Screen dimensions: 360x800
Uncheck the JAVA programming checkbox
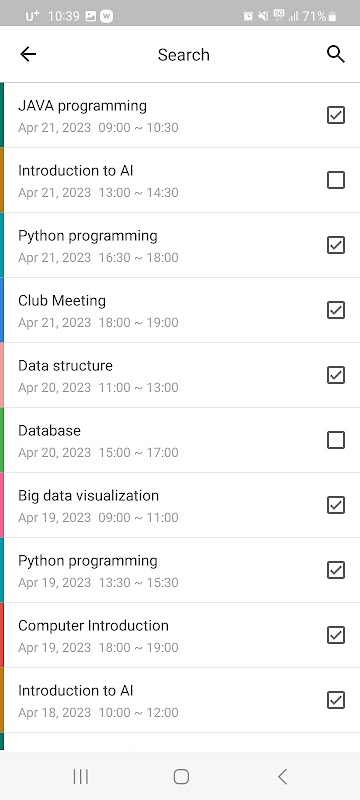[336, 115]
